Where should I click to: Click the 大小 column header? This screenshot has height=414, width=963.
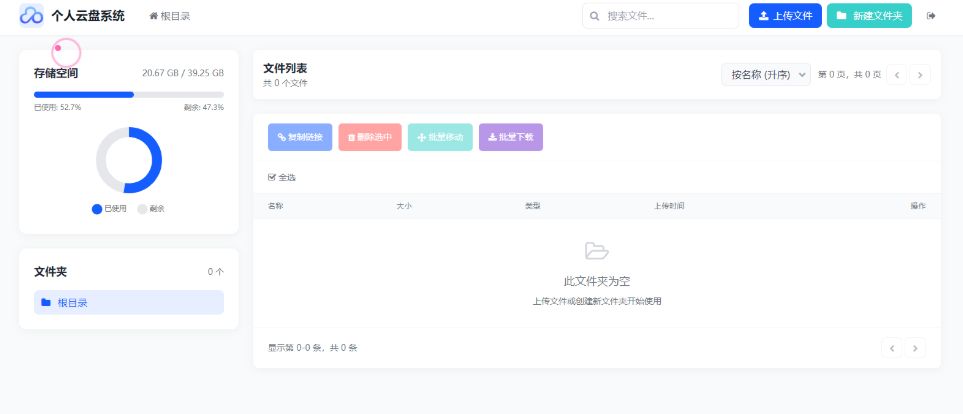(404, 206)
